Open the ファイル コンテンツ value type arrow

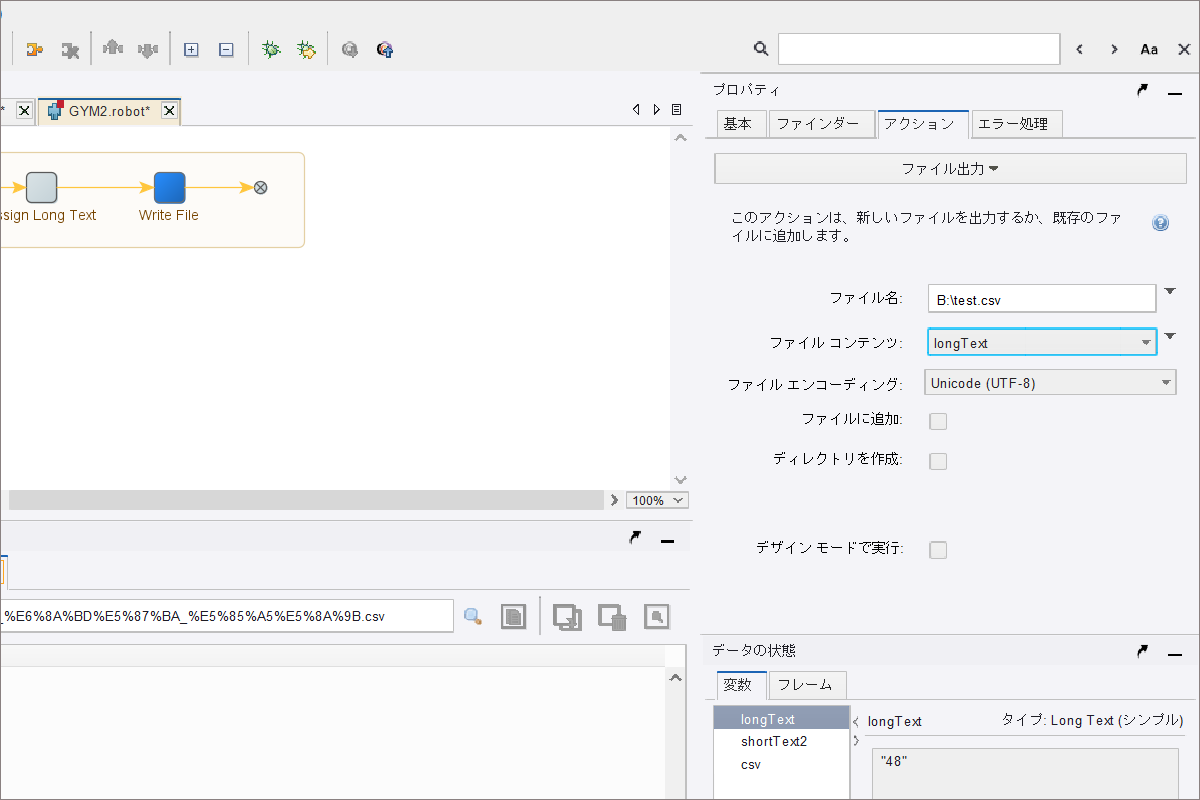coord(1171,336)
